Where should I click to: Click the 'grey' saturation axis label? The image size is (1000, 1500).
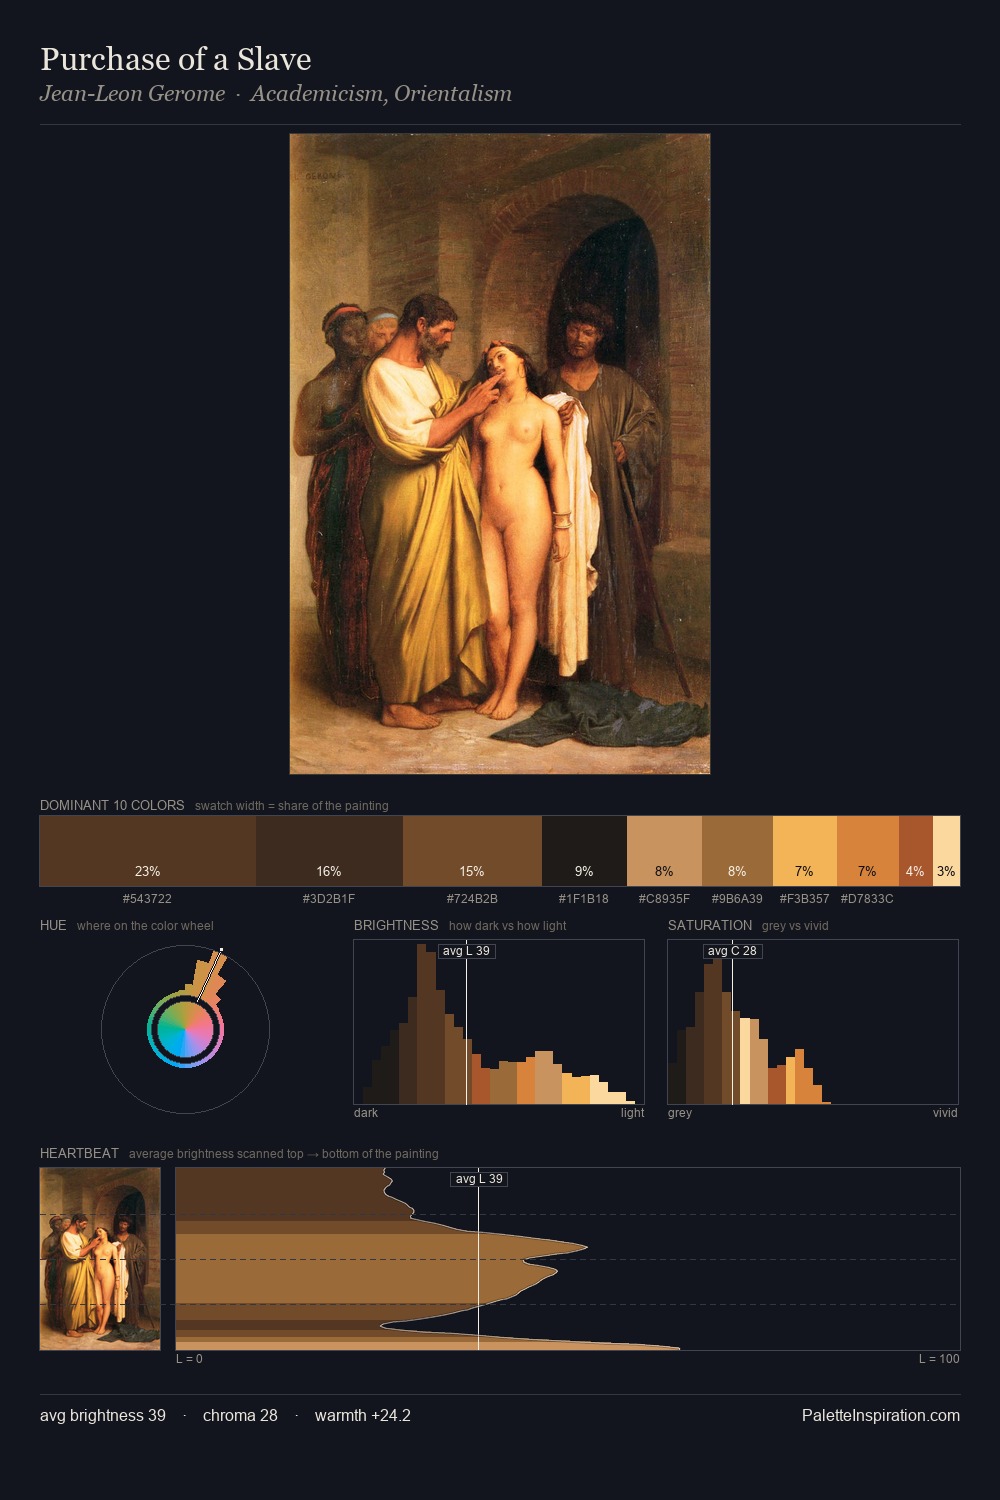click(680, 1113)
